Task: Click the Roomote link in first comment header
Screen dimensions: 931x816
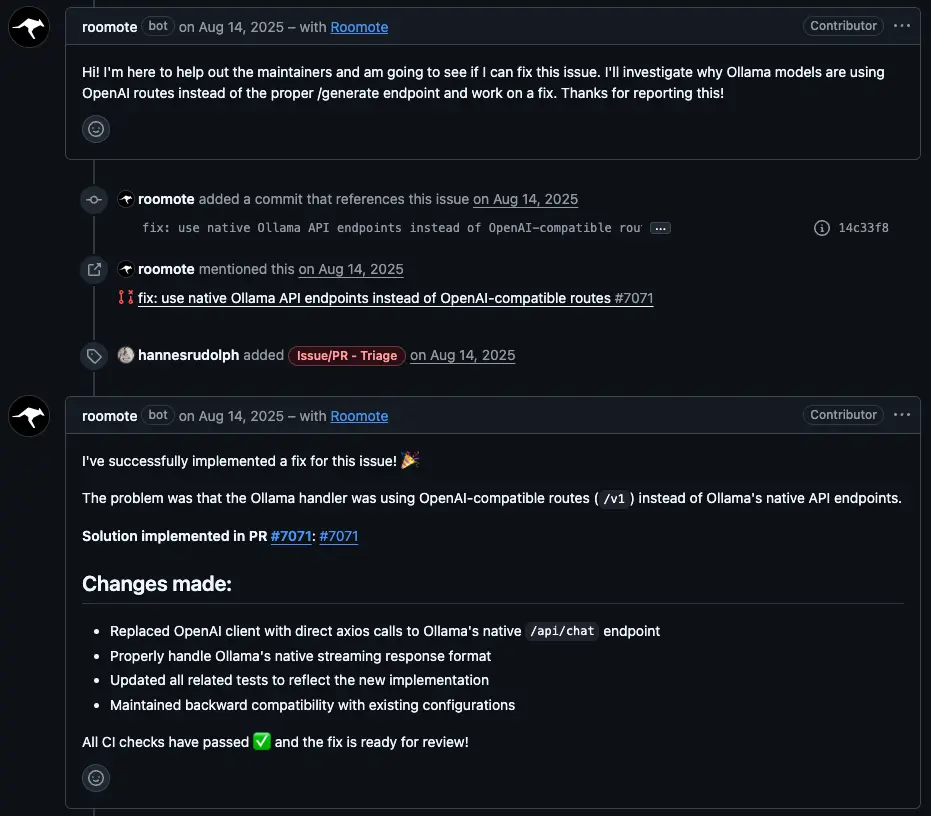Action: [x=359, y=27]
